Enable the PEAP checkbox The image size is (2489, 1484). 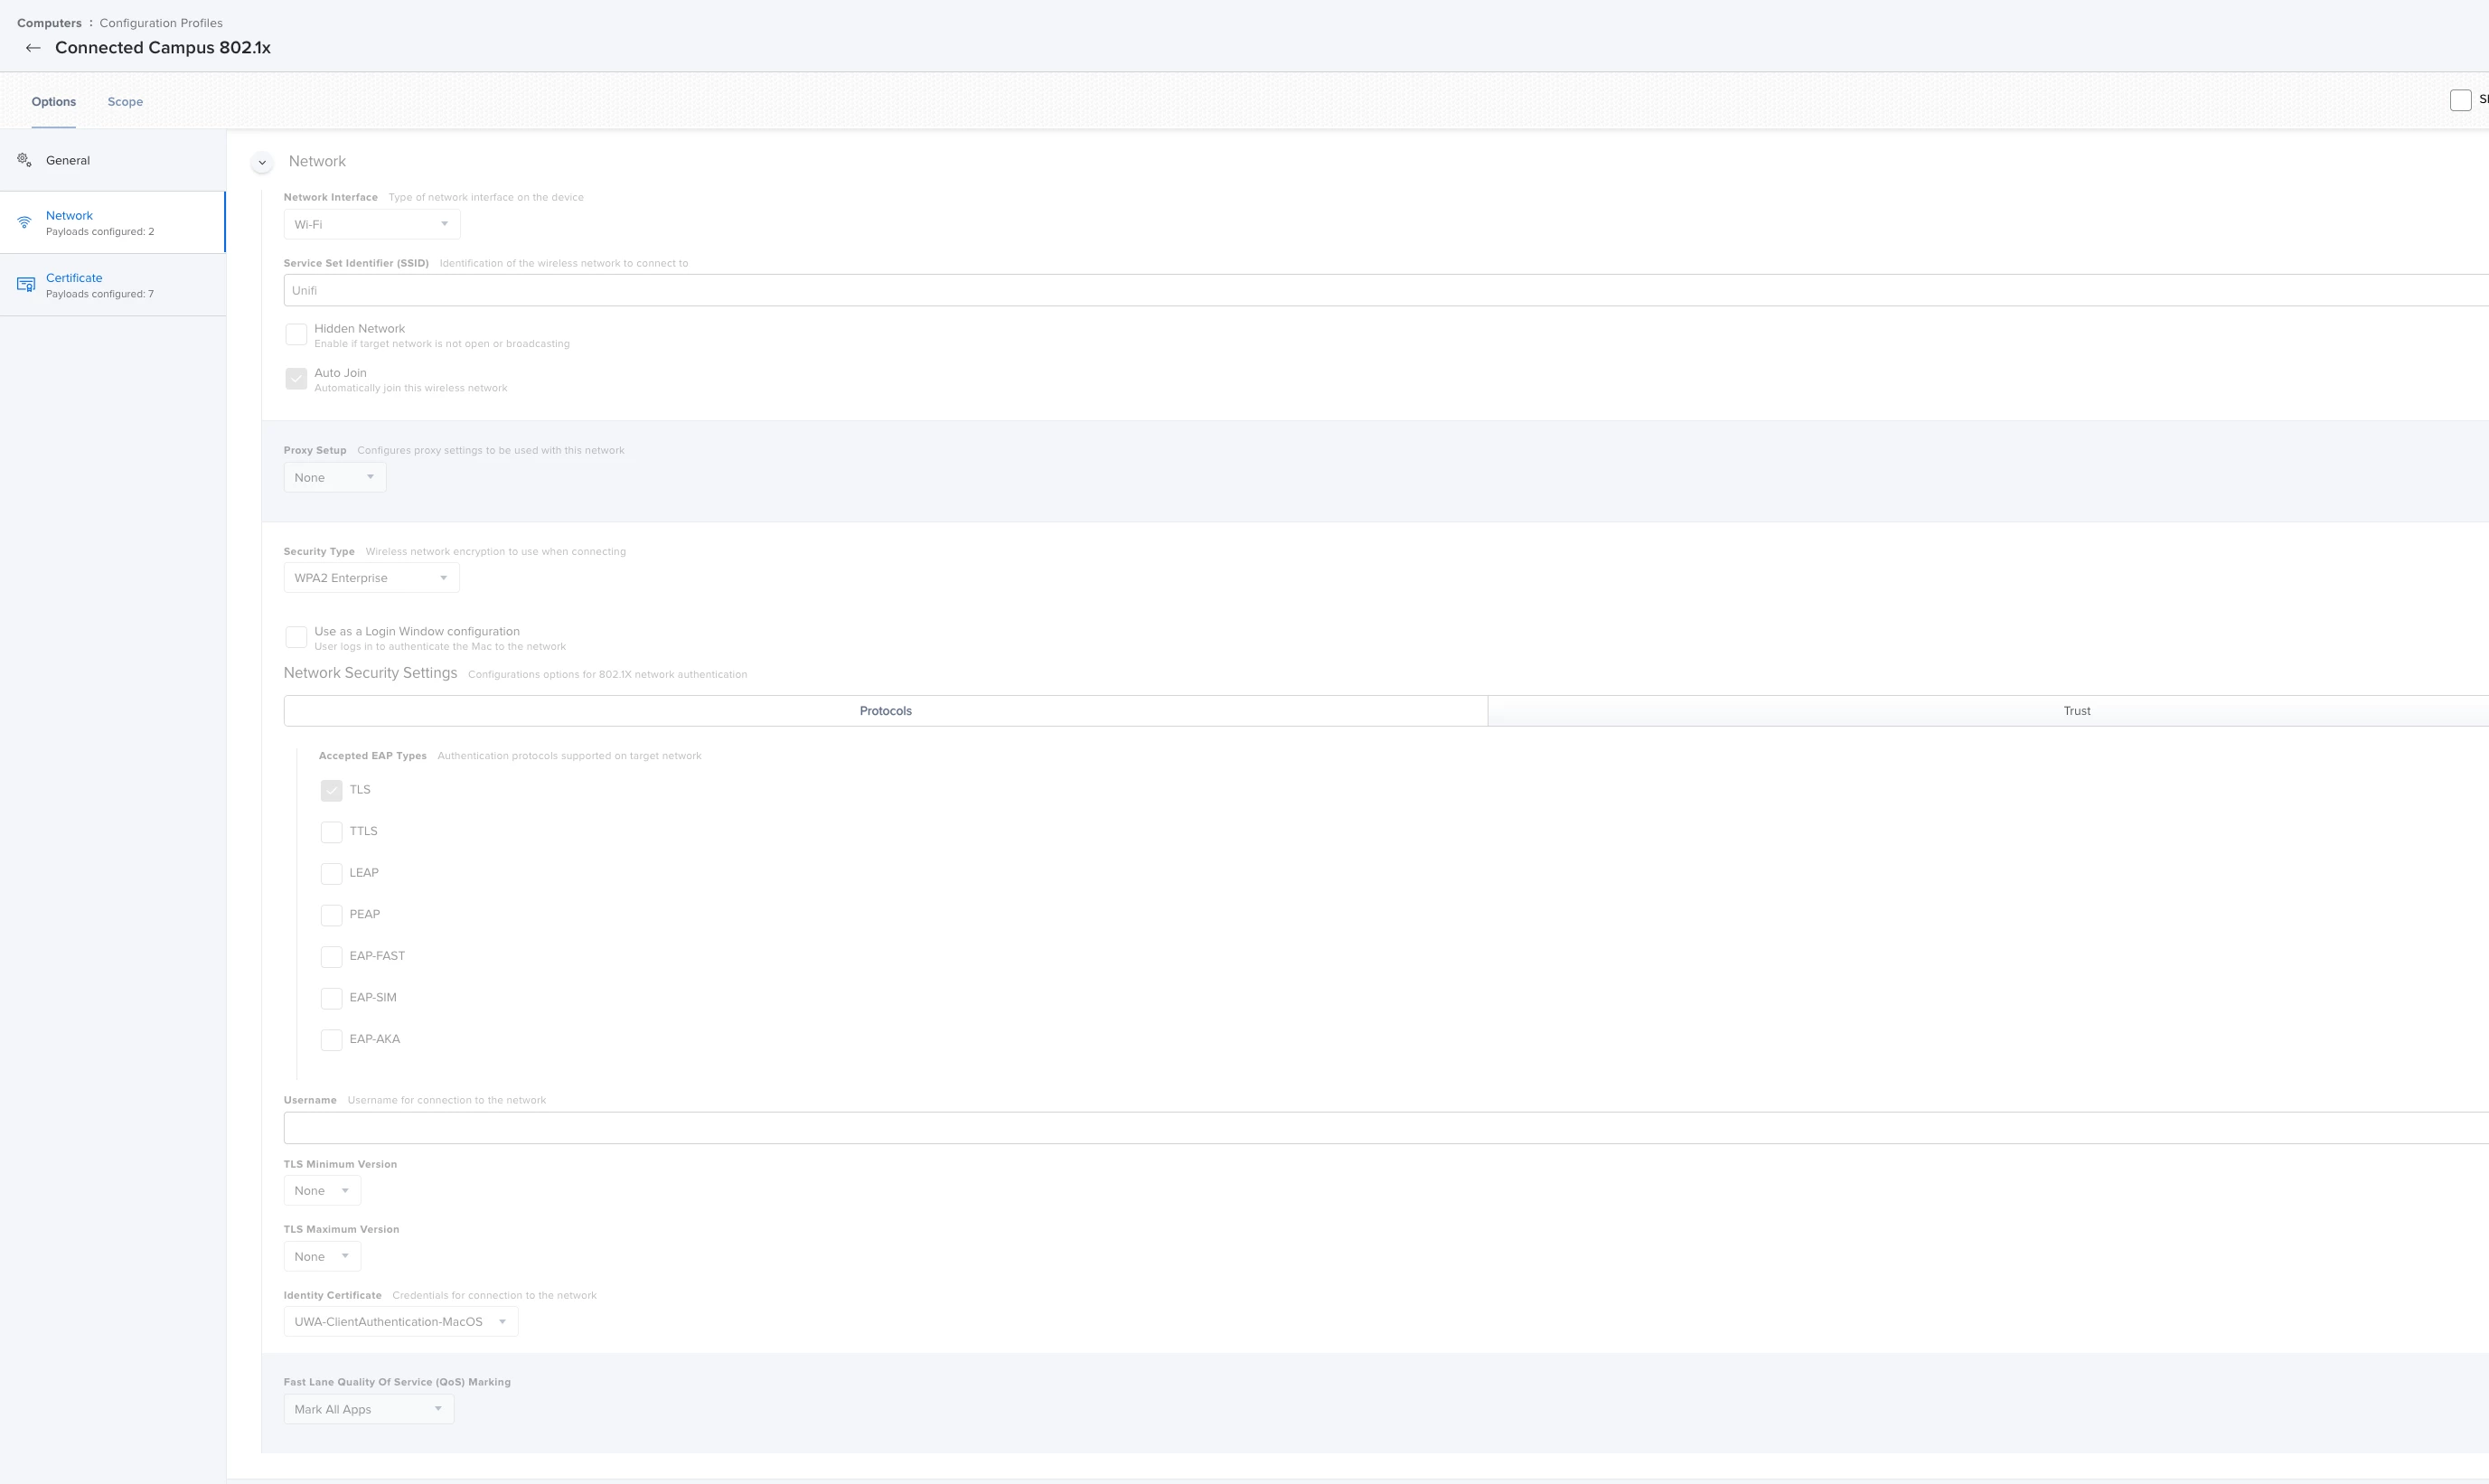click(331, 915)
